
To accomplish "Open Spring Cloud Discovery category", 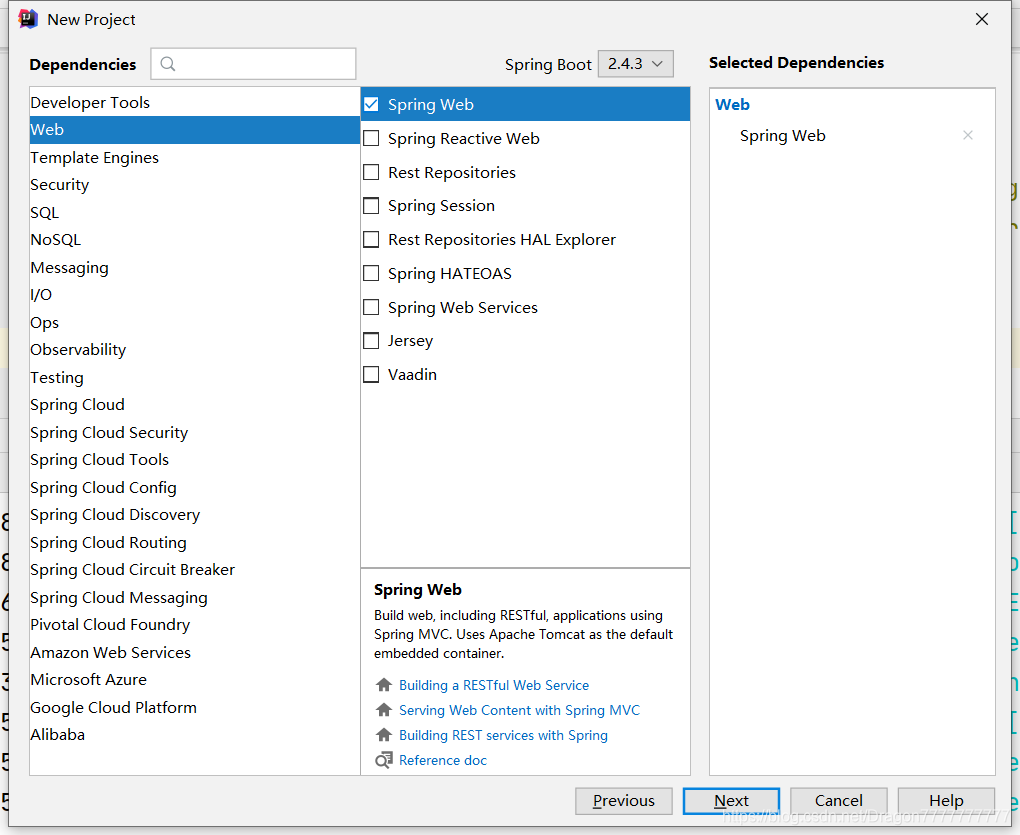I will (x=195, y=514).
